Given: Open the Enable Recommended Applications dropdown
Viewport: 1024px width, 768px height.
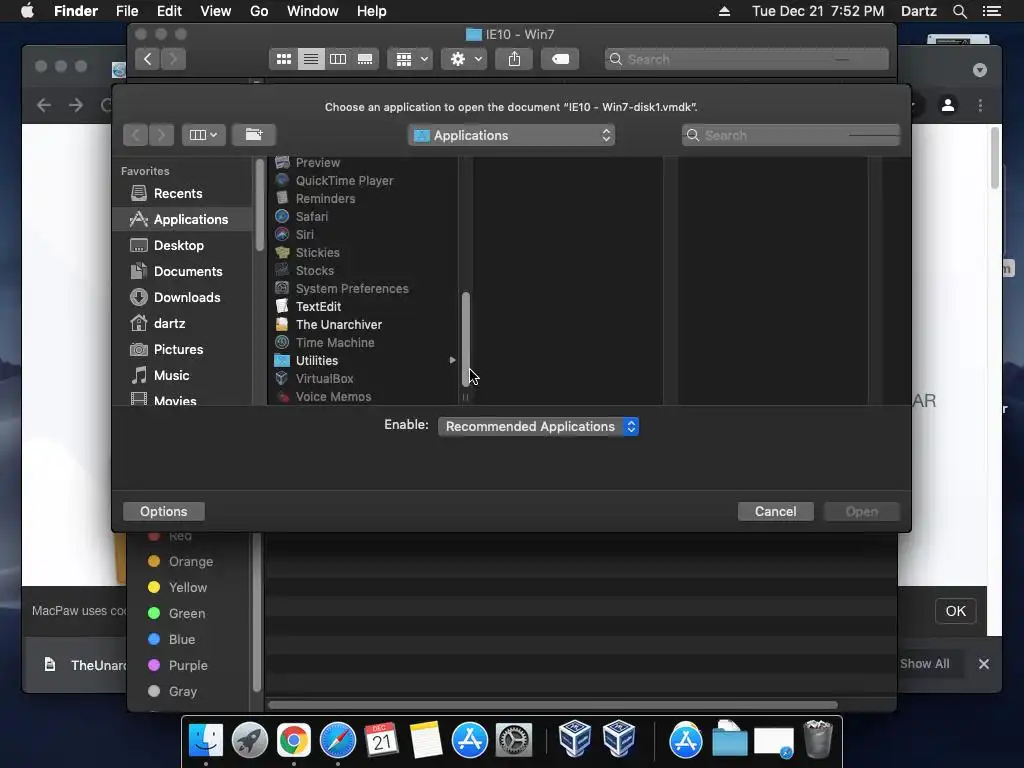Looking at the screenshot, I should coord(538,426).
